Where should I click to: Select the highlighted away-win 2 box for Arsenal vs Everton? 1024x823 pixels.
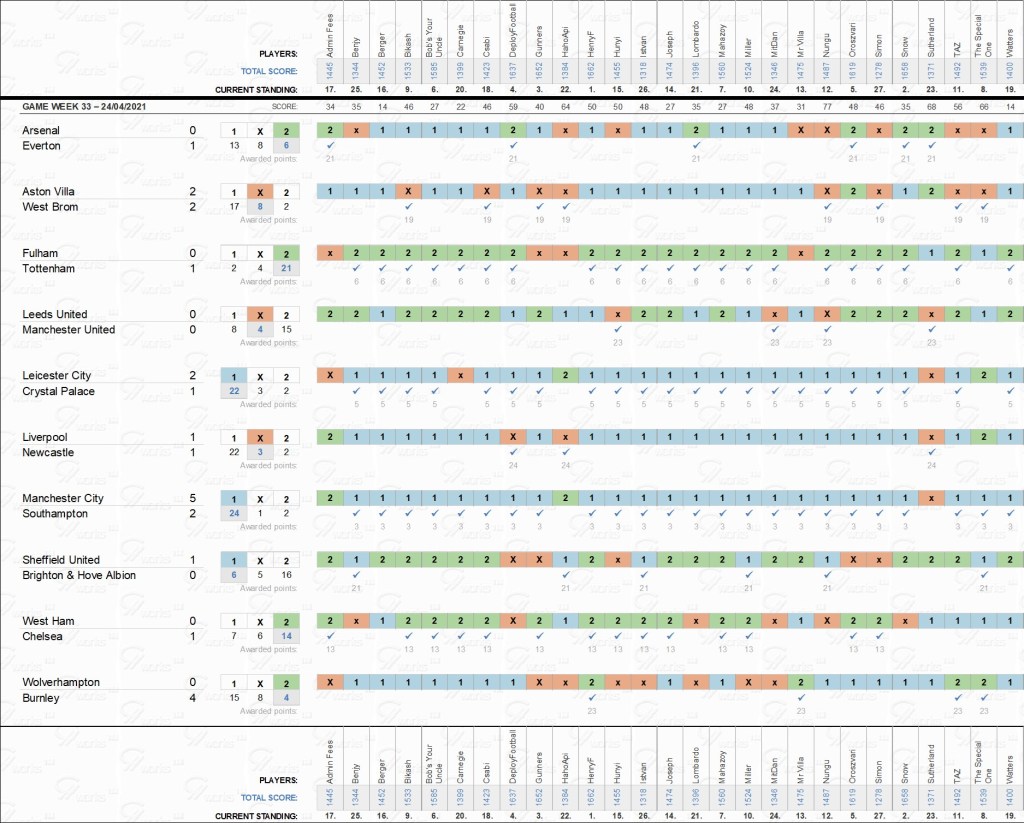(286, 131)
